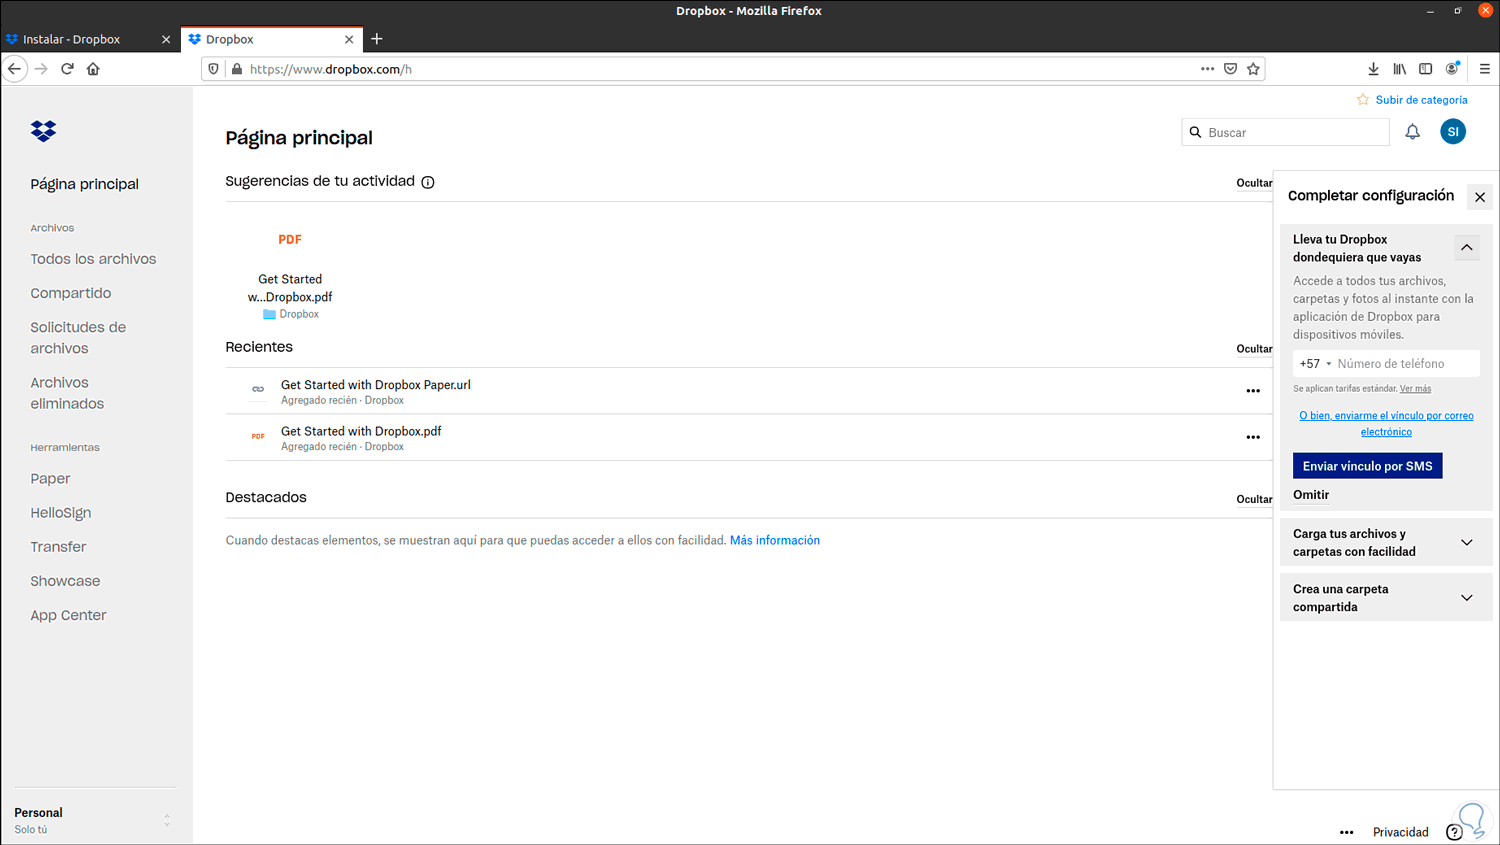The image size is (1500, 845).
Task: Open Archivos eliminados
Action: click(67, 393)
